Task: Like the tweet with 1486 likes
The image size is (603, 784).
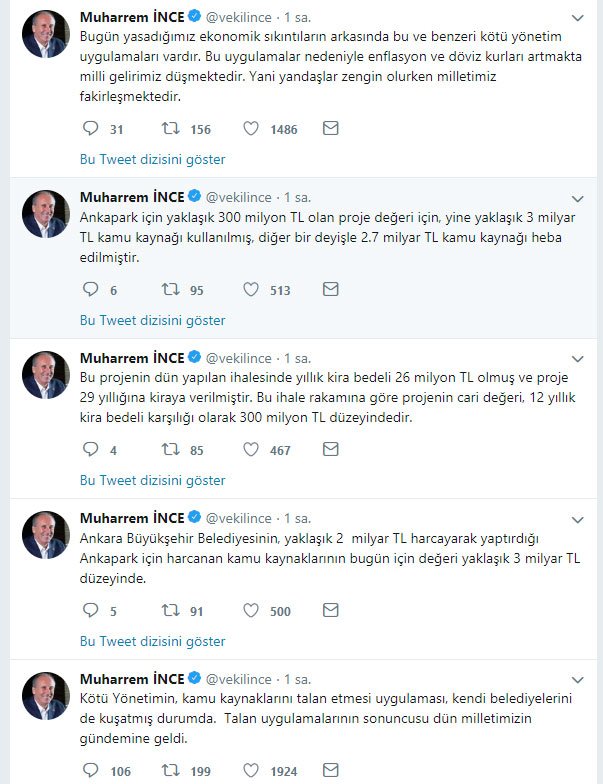Action: (251, 129)
